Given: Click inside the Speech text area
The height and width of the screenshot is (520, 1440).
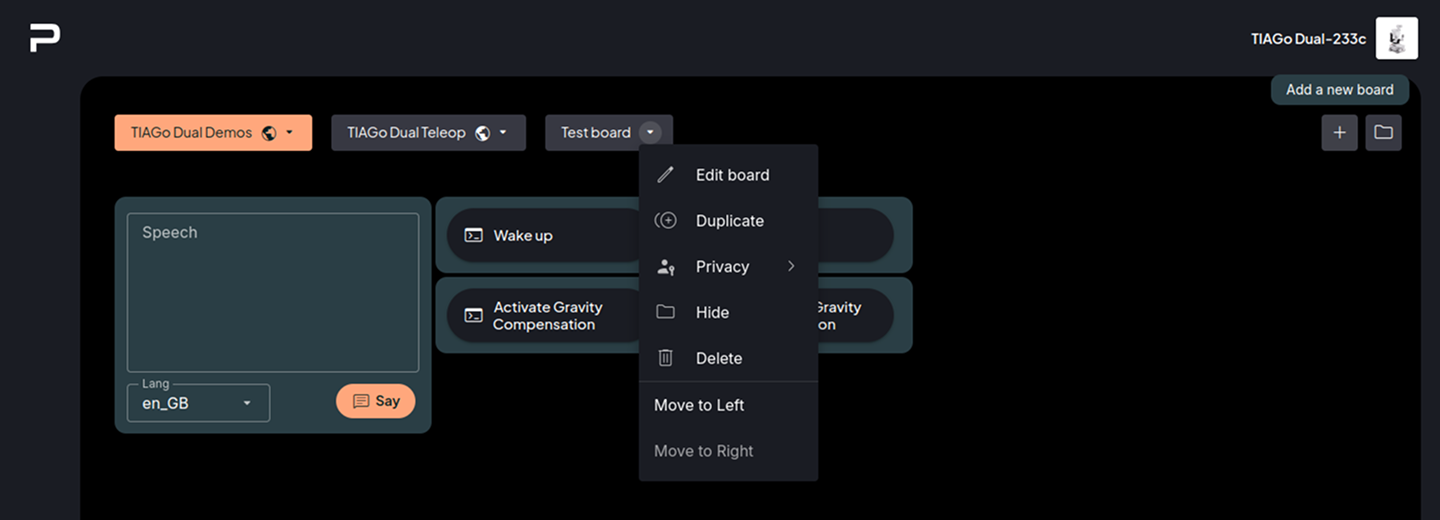Looking at the screenshot, I should pyautogui.click(x=272, y=292).
